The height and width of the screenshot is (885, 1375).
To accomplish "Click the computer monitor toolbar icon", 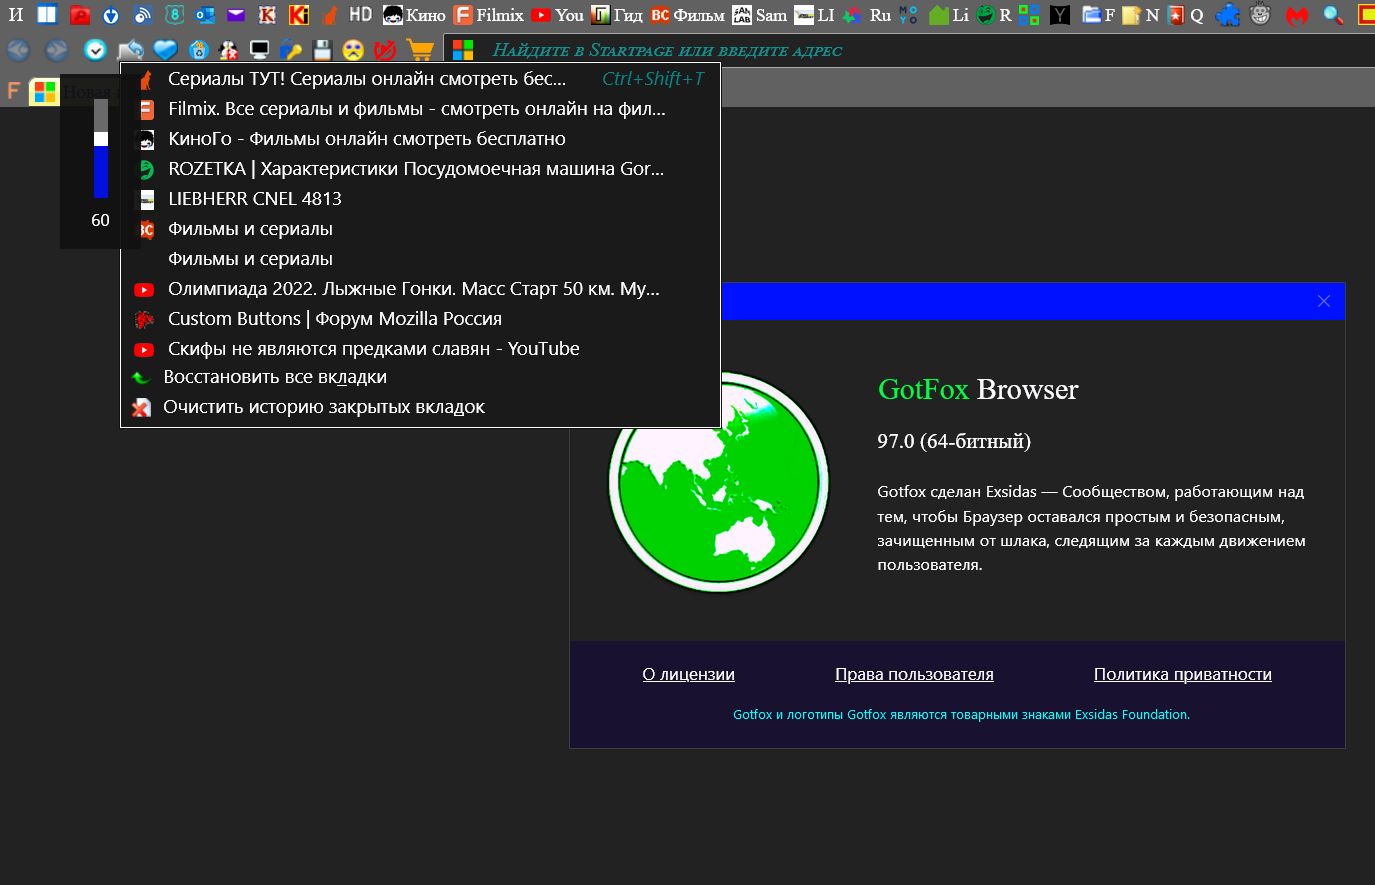I will tap(259, 50).
